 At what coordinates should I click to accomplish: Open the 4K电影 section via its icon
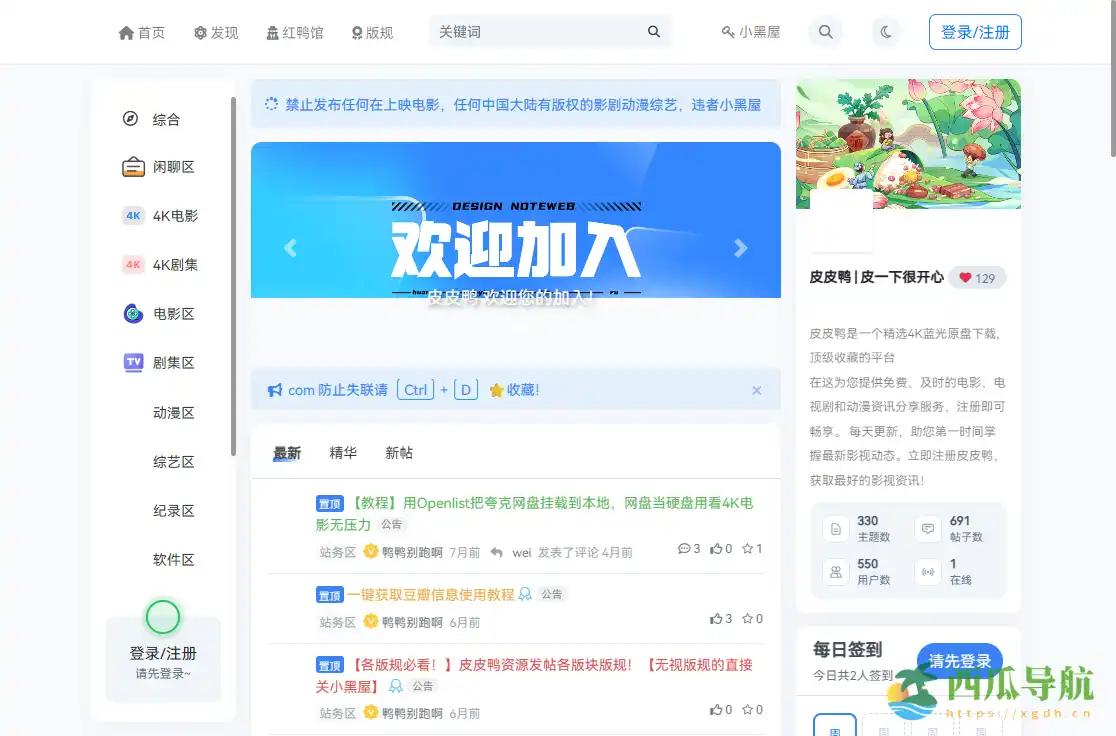[x=131, y=215]
